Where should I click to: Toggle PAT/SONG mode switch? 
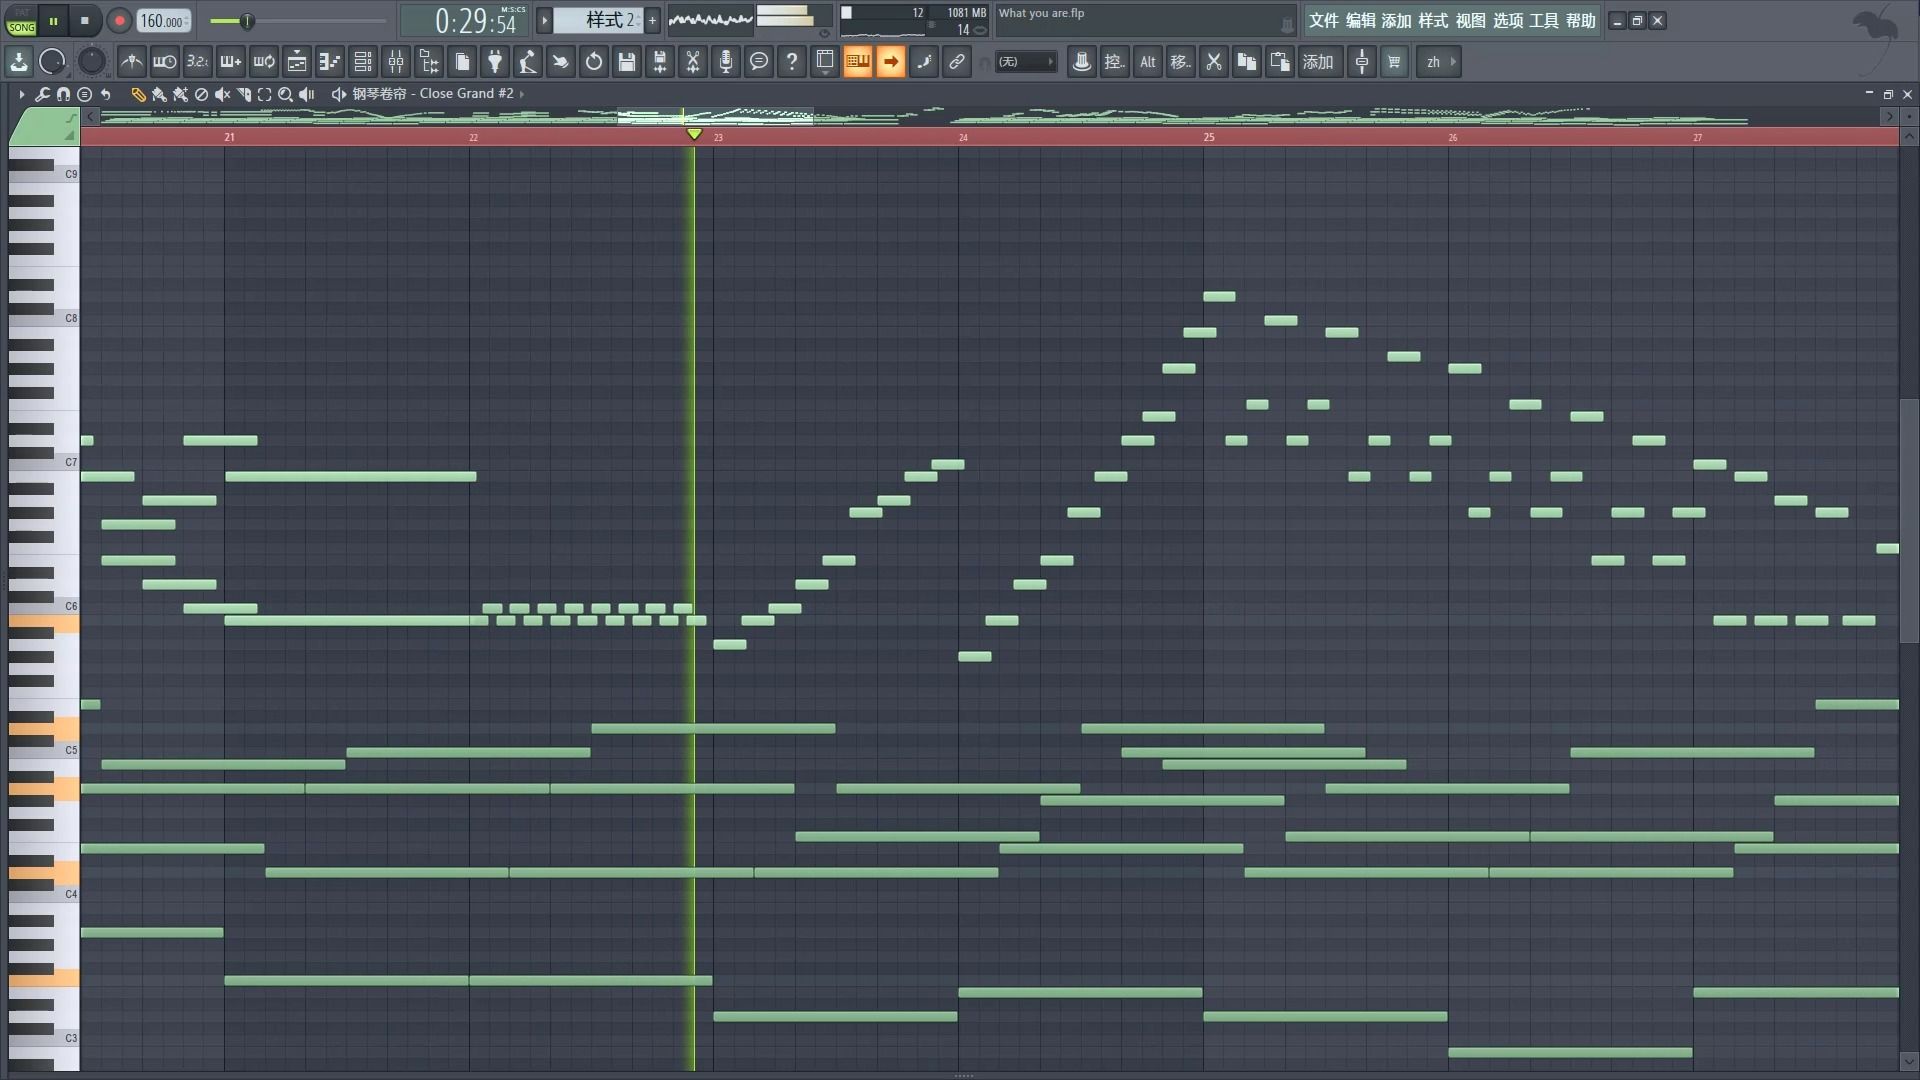point(21,21)
